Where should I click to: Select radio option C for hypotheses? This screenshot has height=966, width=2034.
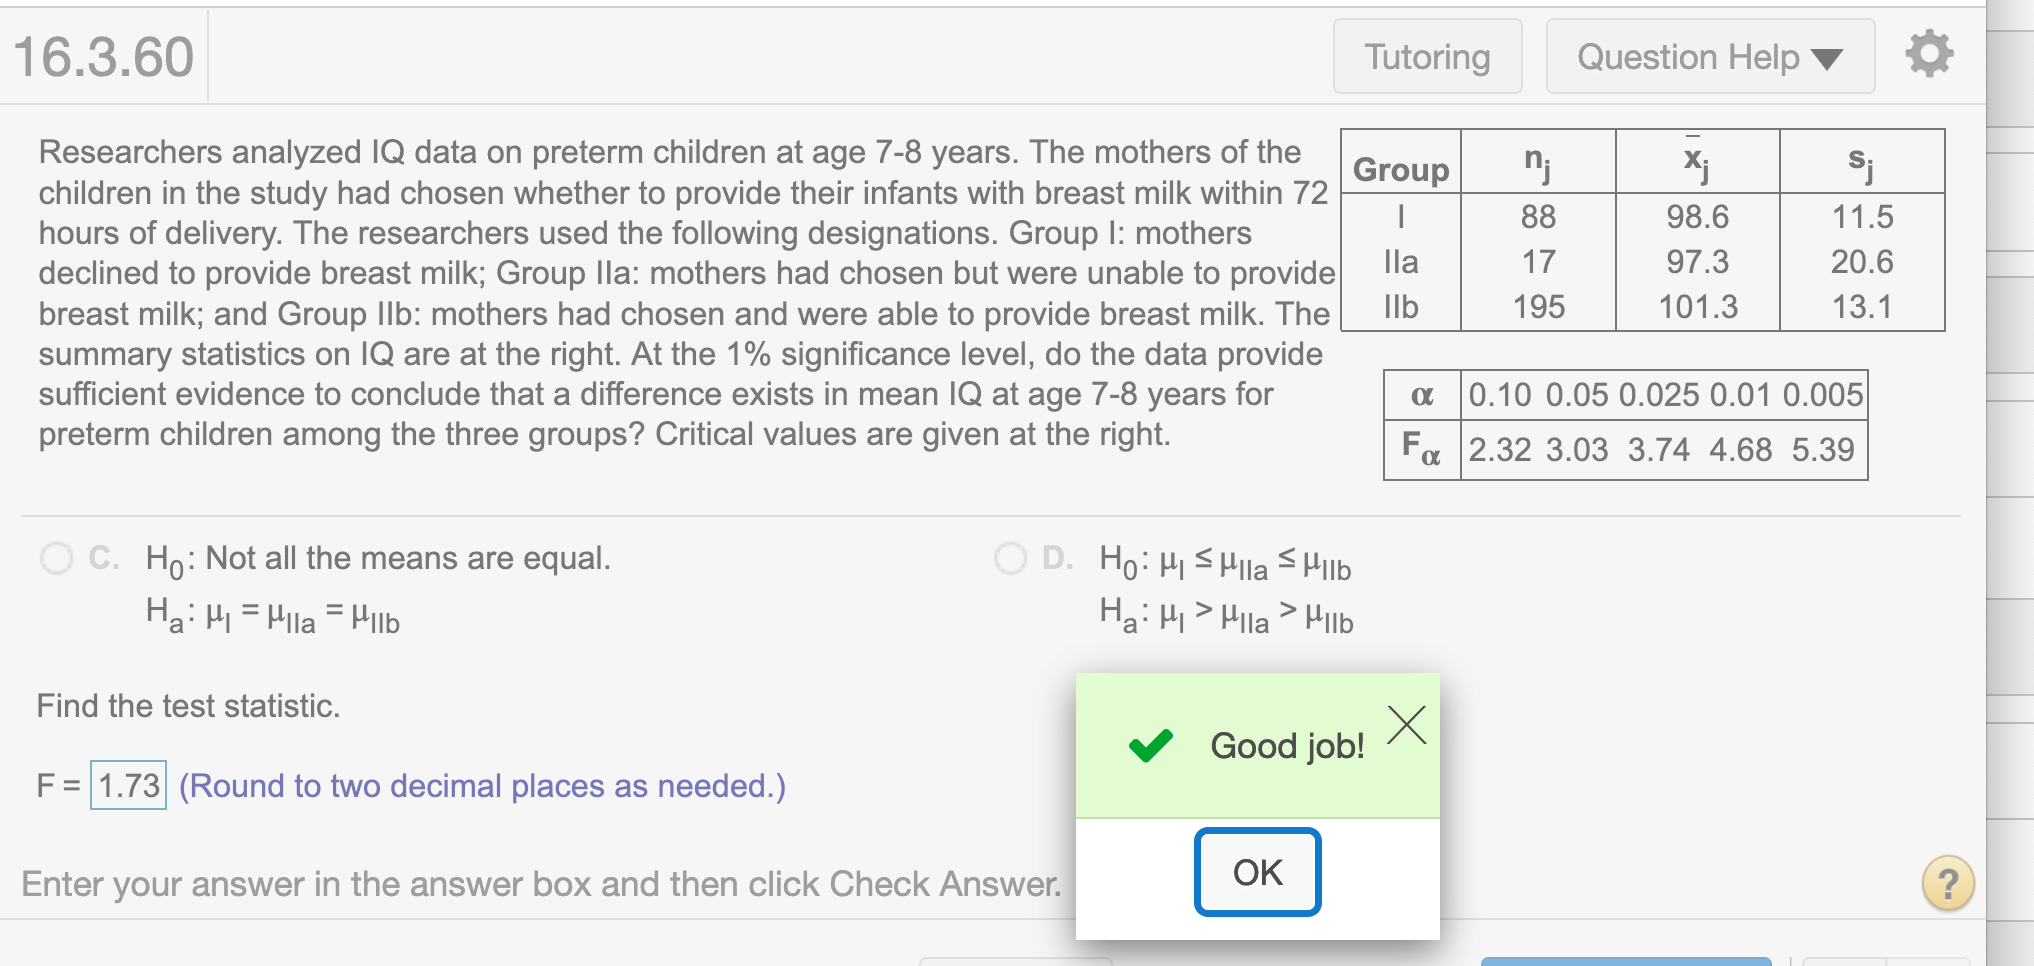[x=57, y=558]
